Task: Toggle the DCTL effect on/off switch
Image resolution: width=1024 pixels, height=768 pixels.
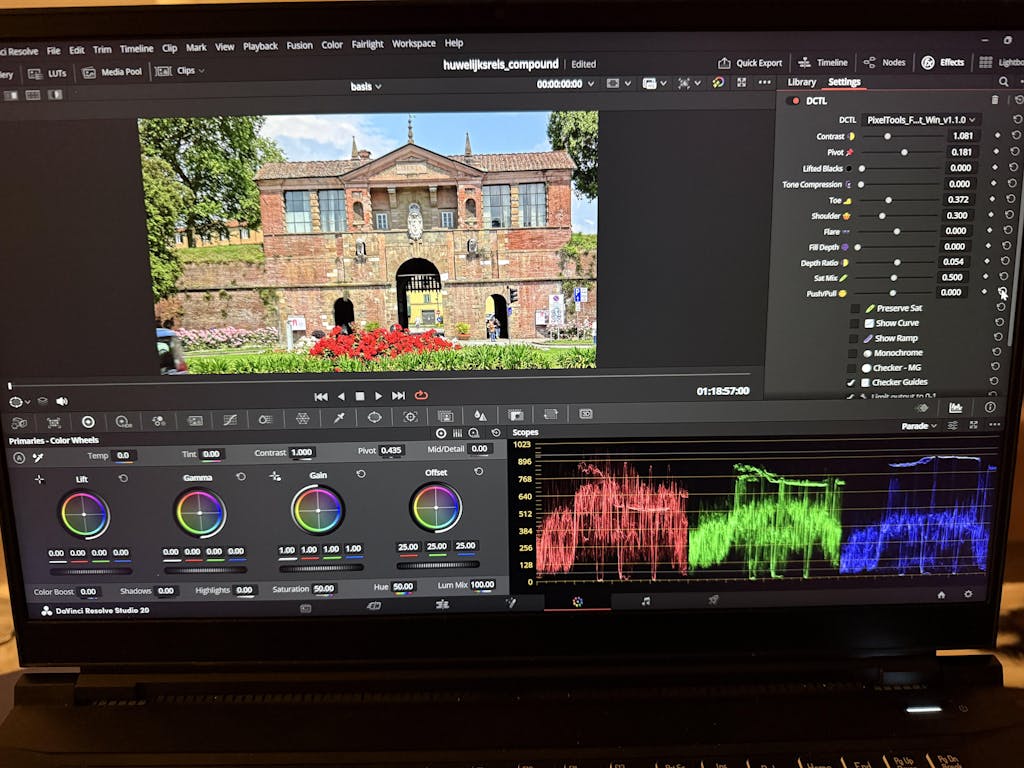Action: [795, 101]
